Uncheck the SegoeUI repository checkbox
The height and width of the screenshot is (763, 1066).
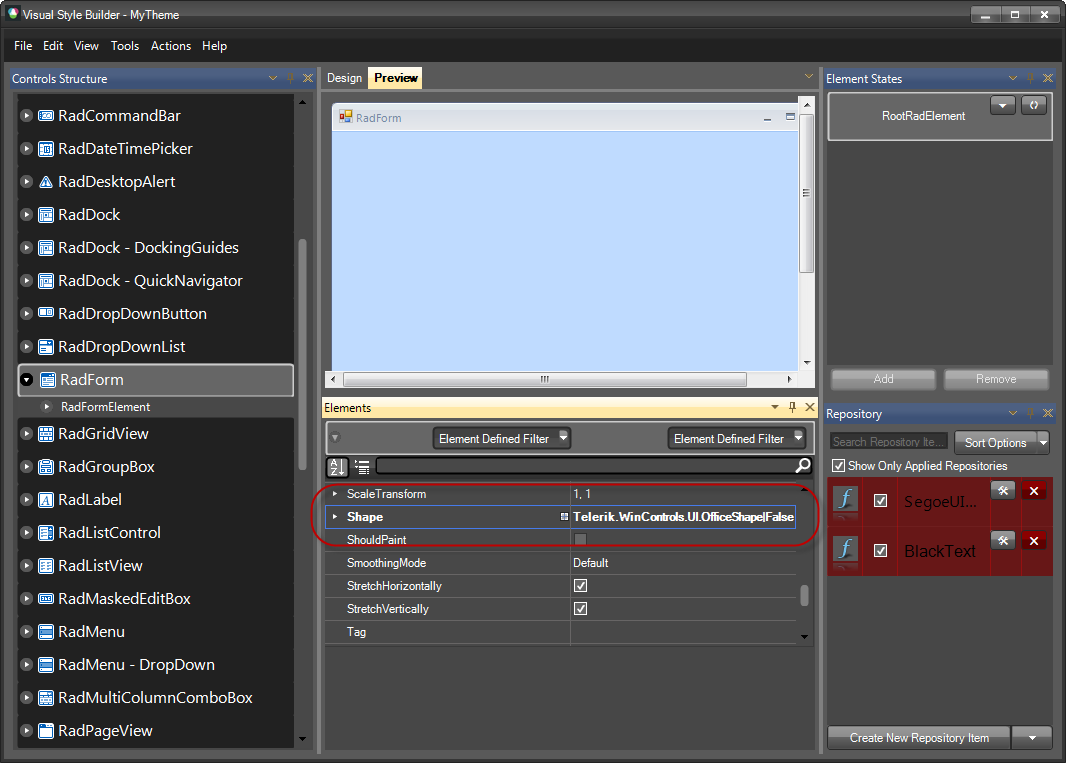click(x=880, y=501)
